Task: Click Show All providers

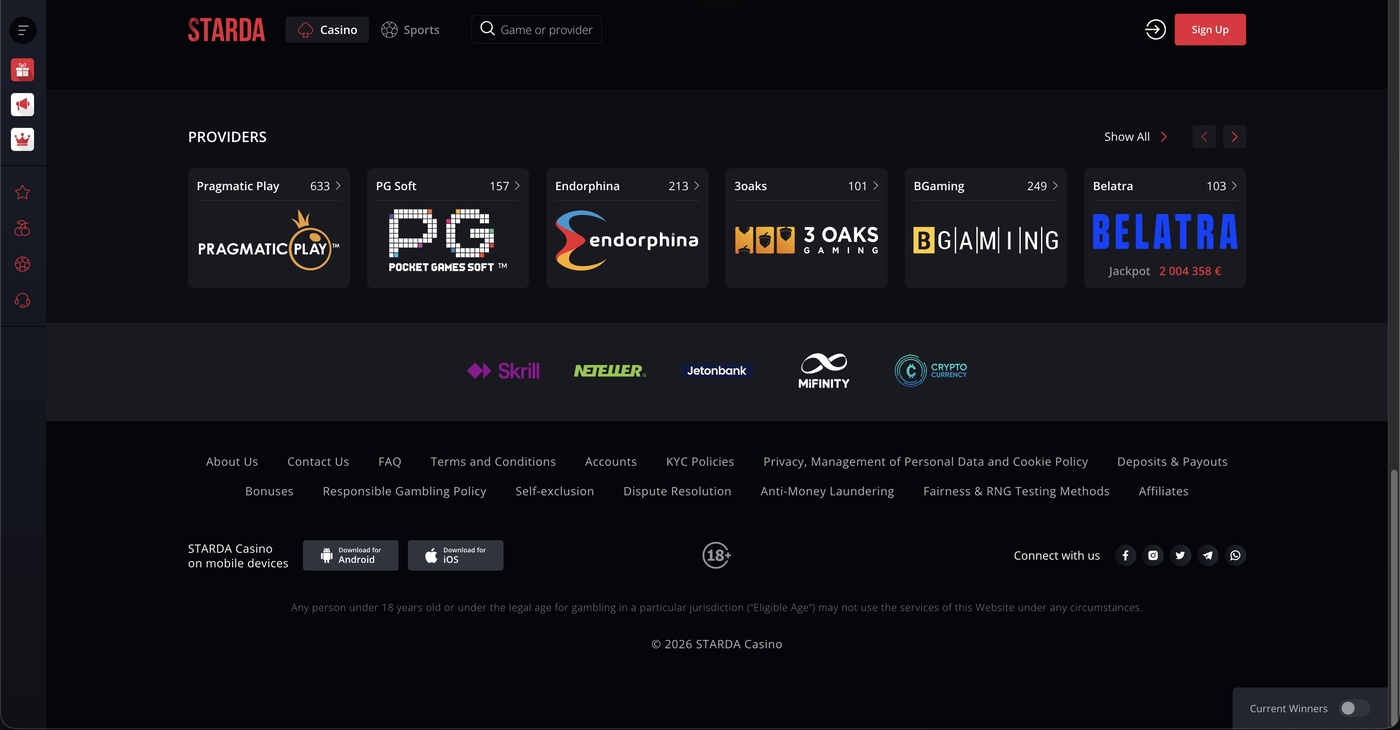Action: pyautogui.click(x=1136, y=137)
